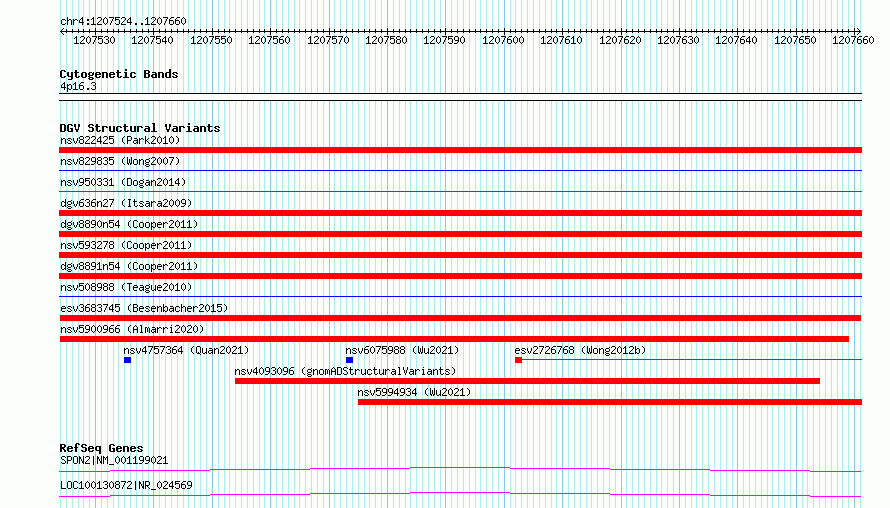The width and height of the screenshot is (890, 508).
Task: Open nsv4093096 (gnomADStructuralVariants) label
Action: click(345, 371)
